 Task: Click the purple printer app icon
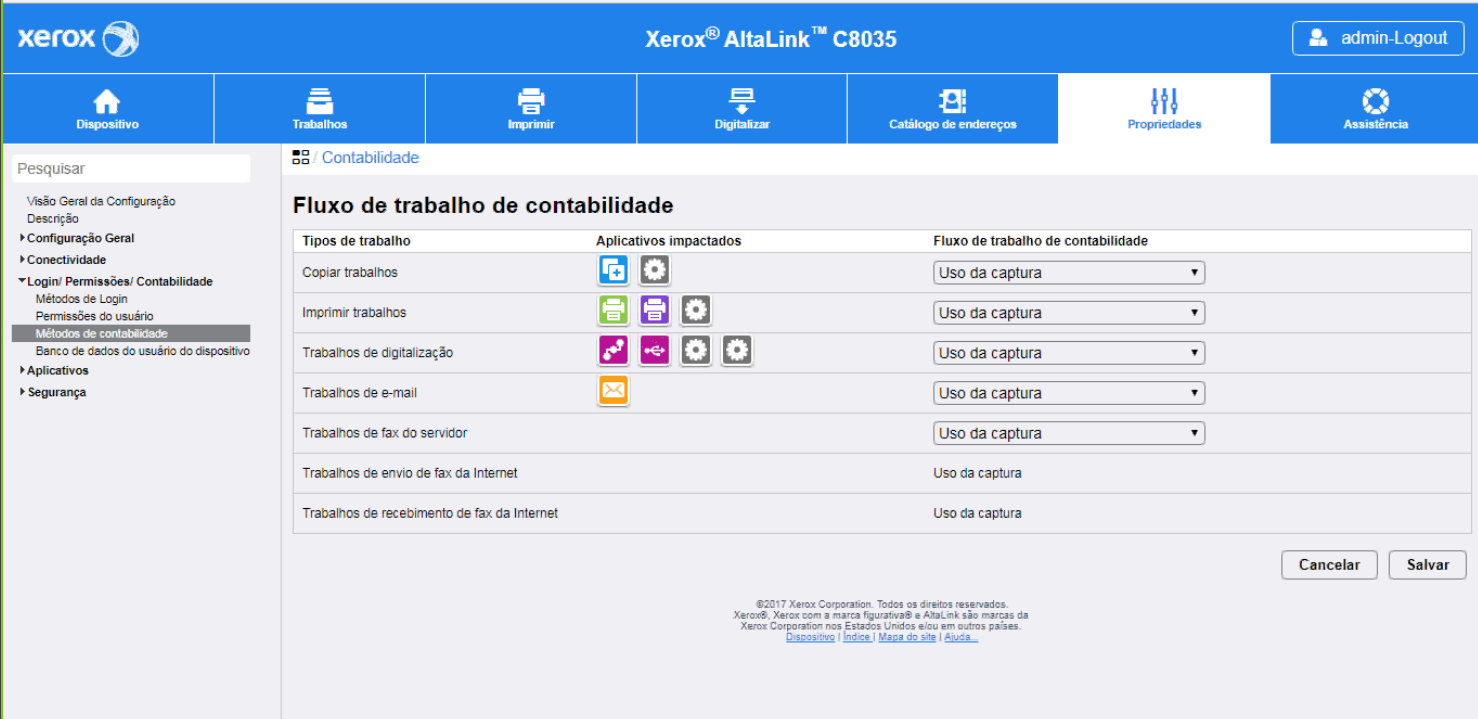[654, 311]
